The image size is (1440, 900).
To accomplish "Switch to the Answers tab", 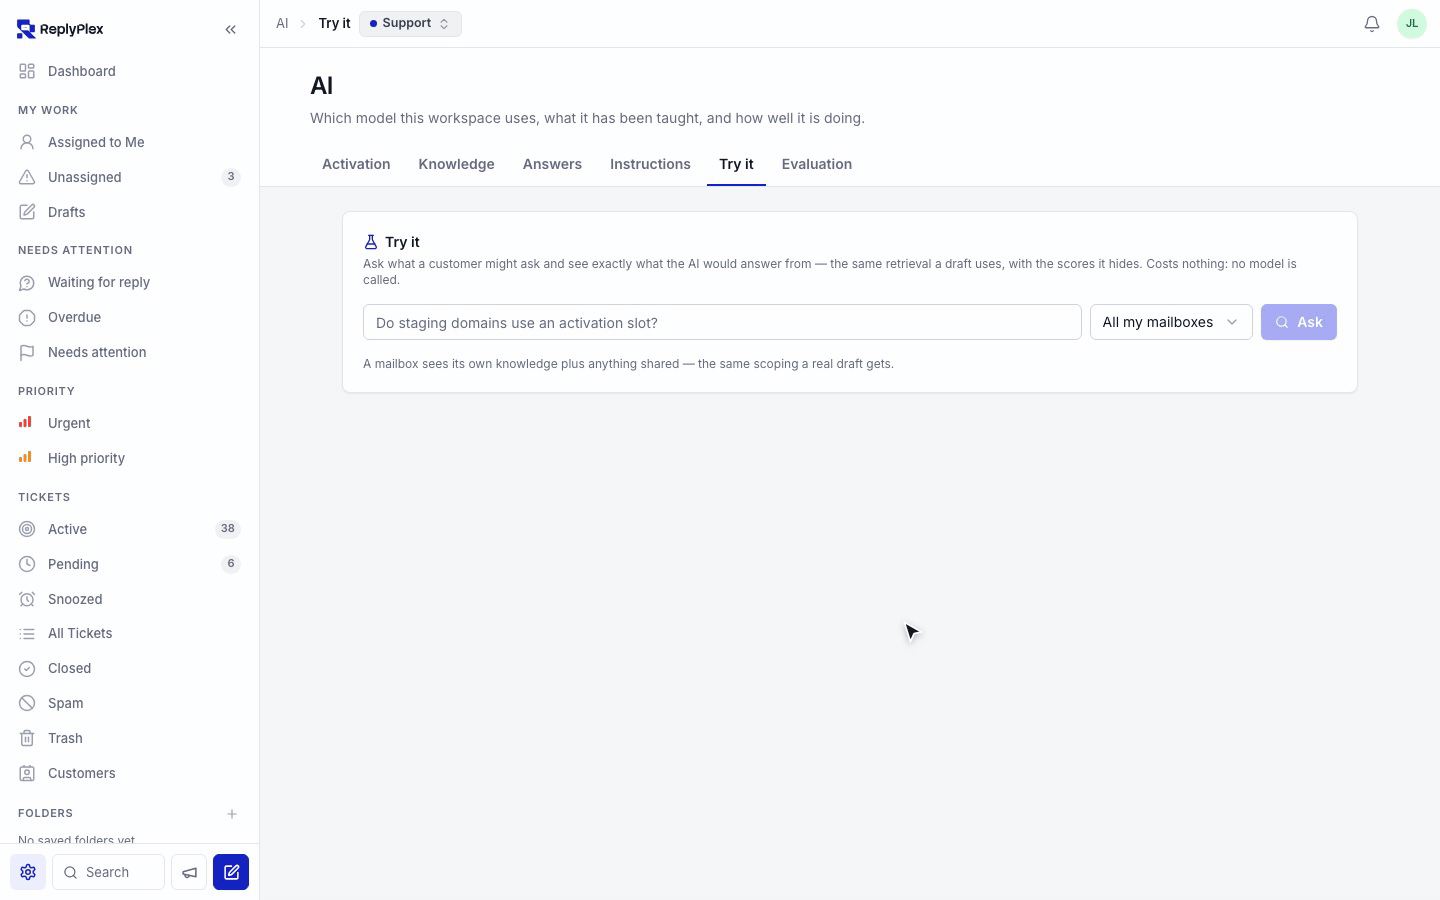I will [x=552, y=164].
